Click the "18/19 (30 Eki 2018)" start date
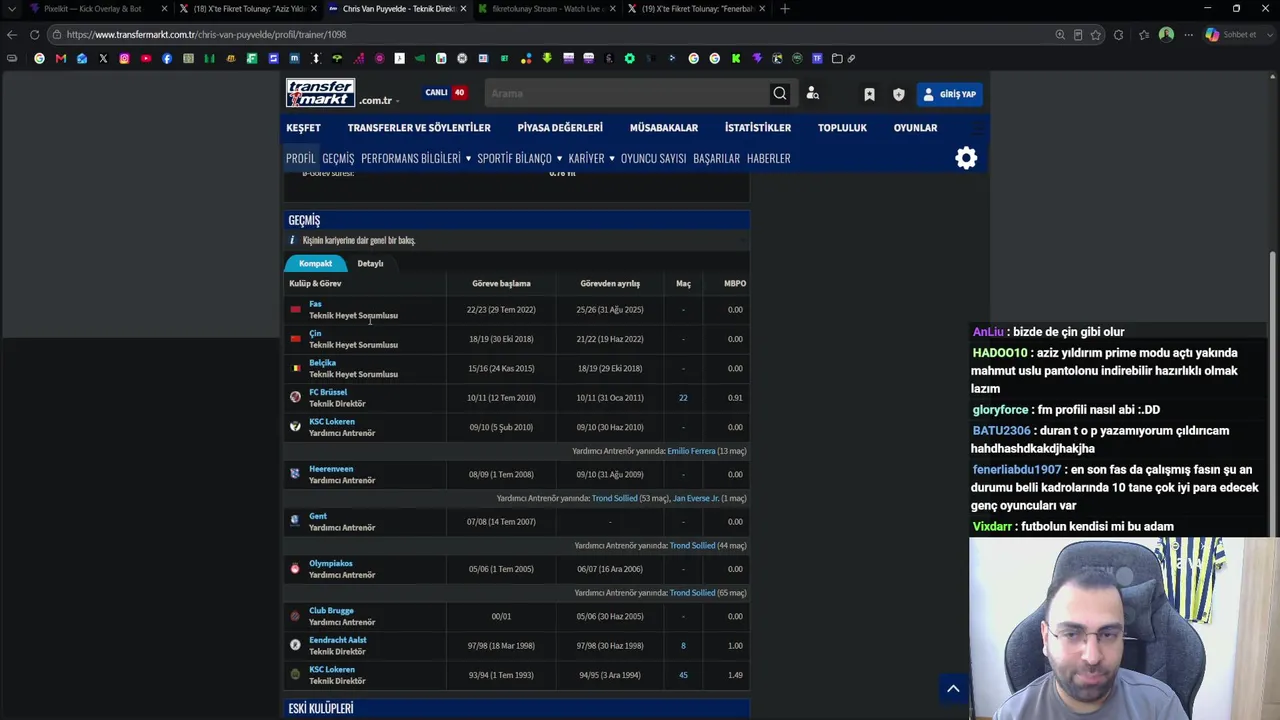The image size is (1280, 720). pyautogui.click(x=501, y=339)
